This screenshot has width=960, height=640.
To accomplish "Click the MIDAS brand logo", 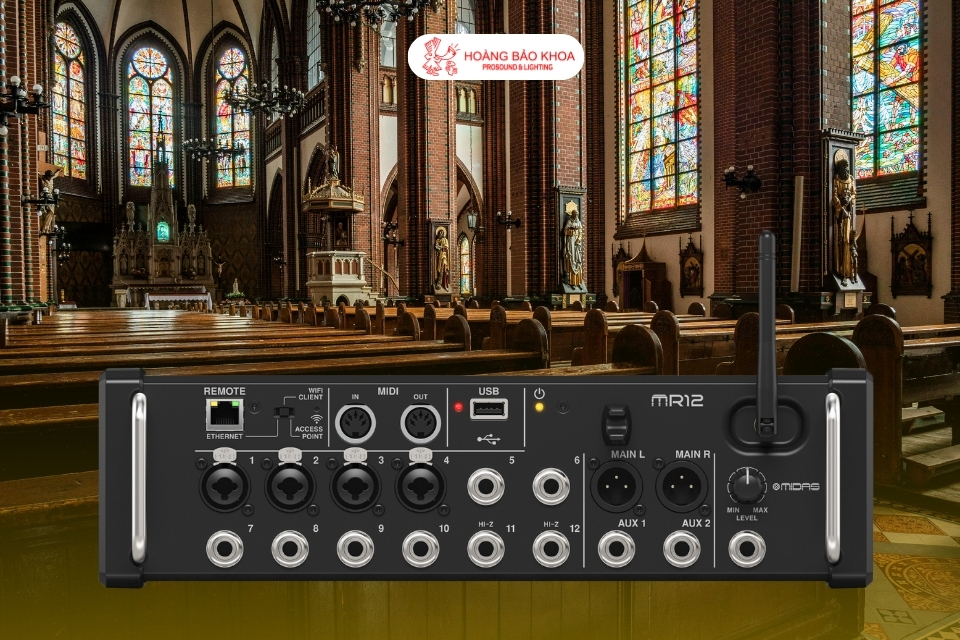I will (796, 487).
